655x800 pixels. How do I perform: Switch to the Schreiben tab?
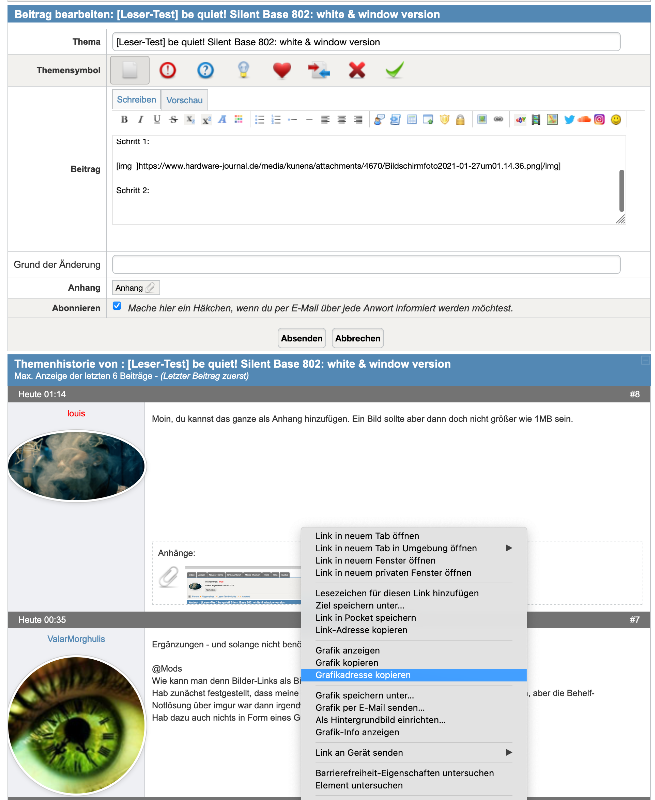[136, 99]
